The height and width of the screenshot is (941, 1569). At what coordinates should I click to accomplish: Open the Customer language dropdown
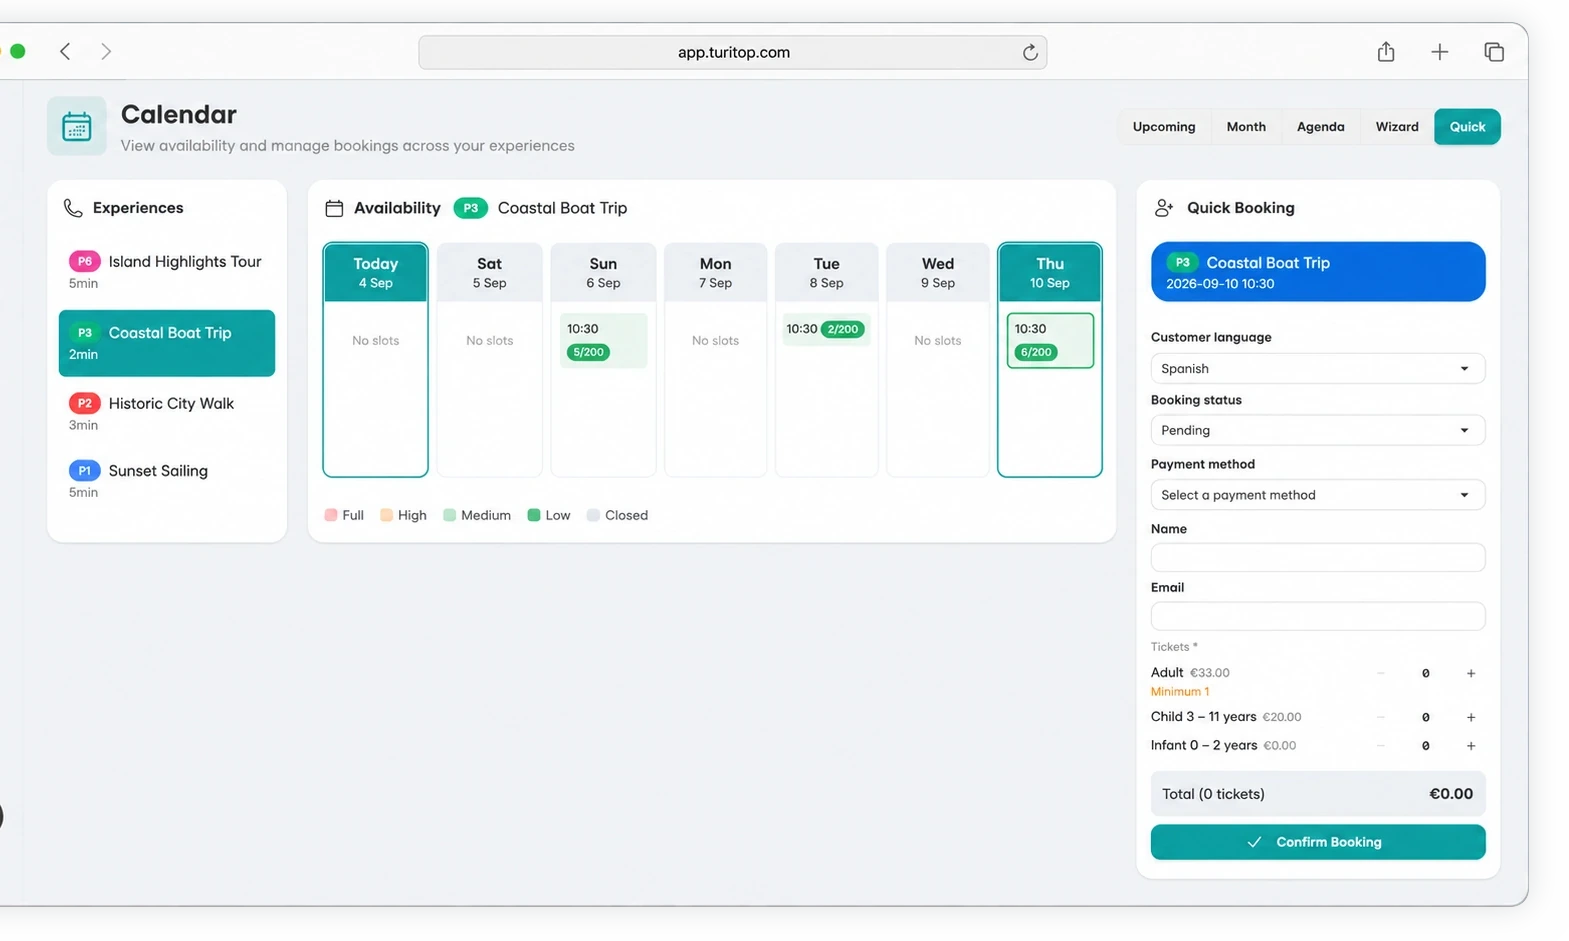tap(1317, 369)
